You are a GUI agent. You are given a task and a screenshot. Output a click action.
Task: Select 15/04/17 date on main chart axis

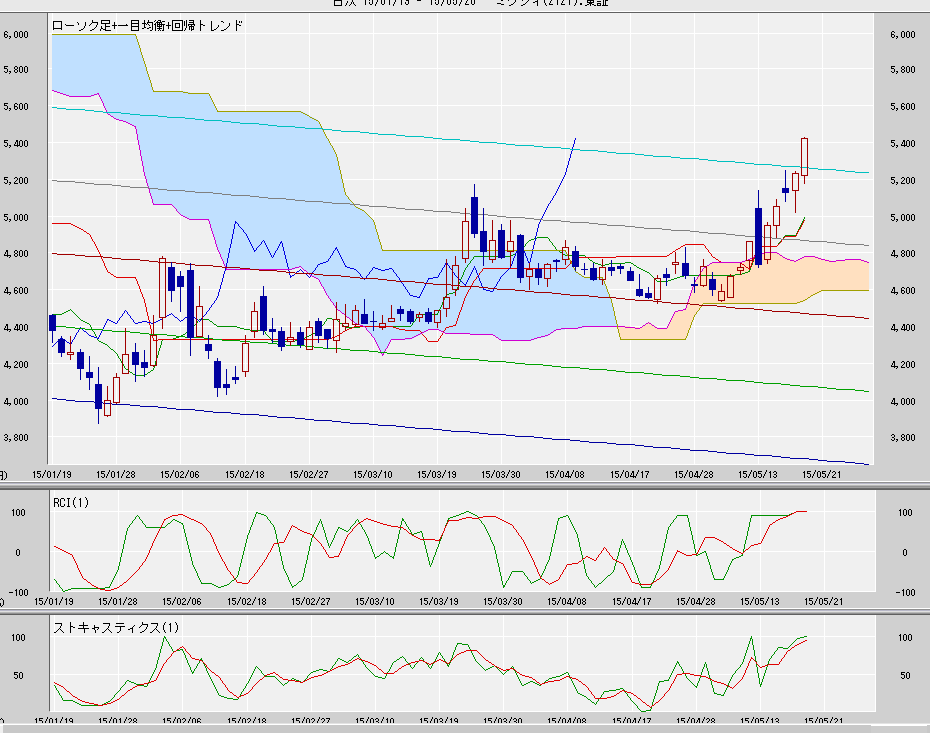pyautogui.click(x=630, y=475)
